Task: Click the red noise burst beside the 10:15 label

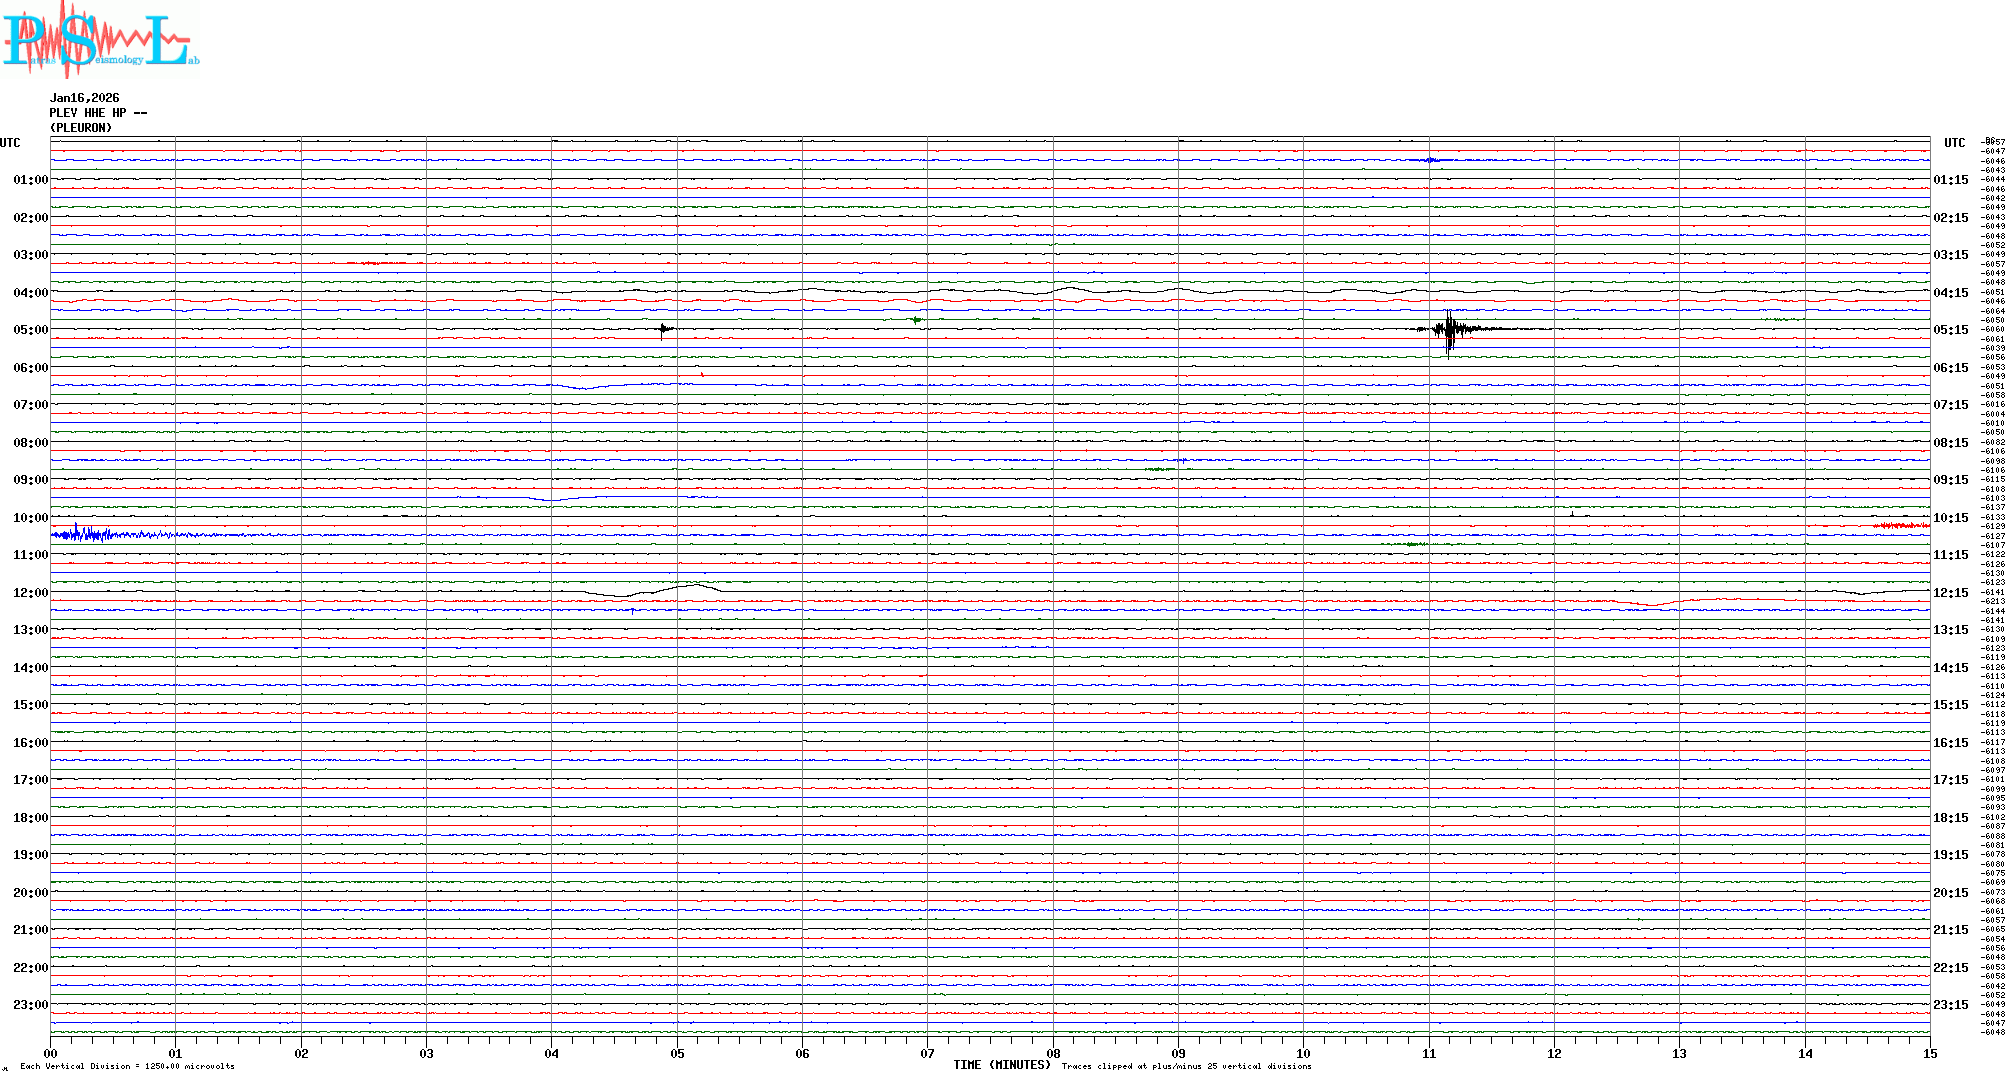Action: pyautogui.click(x=1900, y=525)
